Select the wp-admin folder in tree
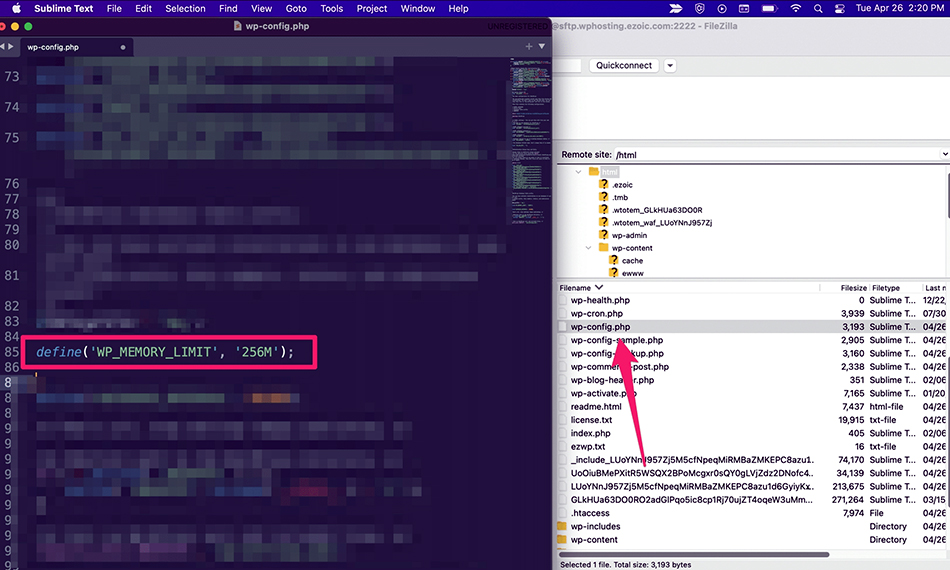 [629, 236]
